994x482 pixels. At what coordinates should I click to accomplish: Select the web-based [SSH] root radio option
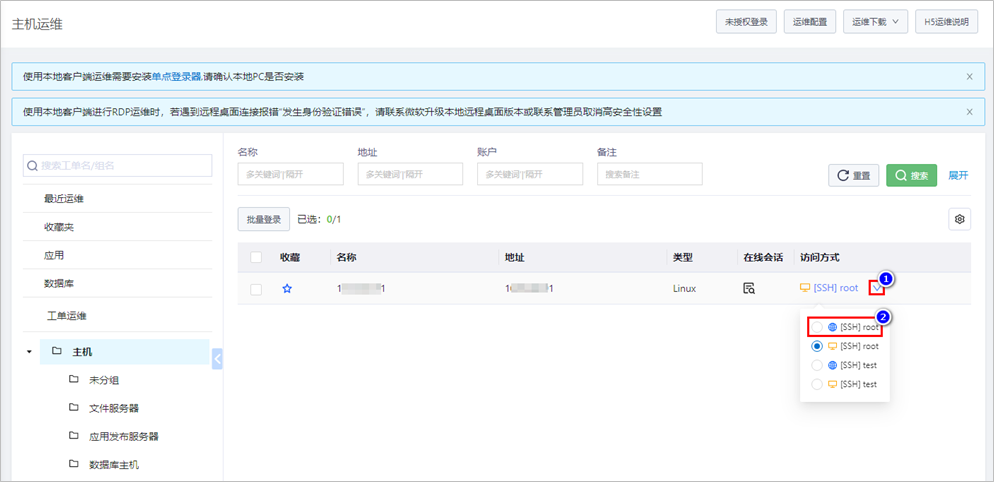(x=817, y=327)
